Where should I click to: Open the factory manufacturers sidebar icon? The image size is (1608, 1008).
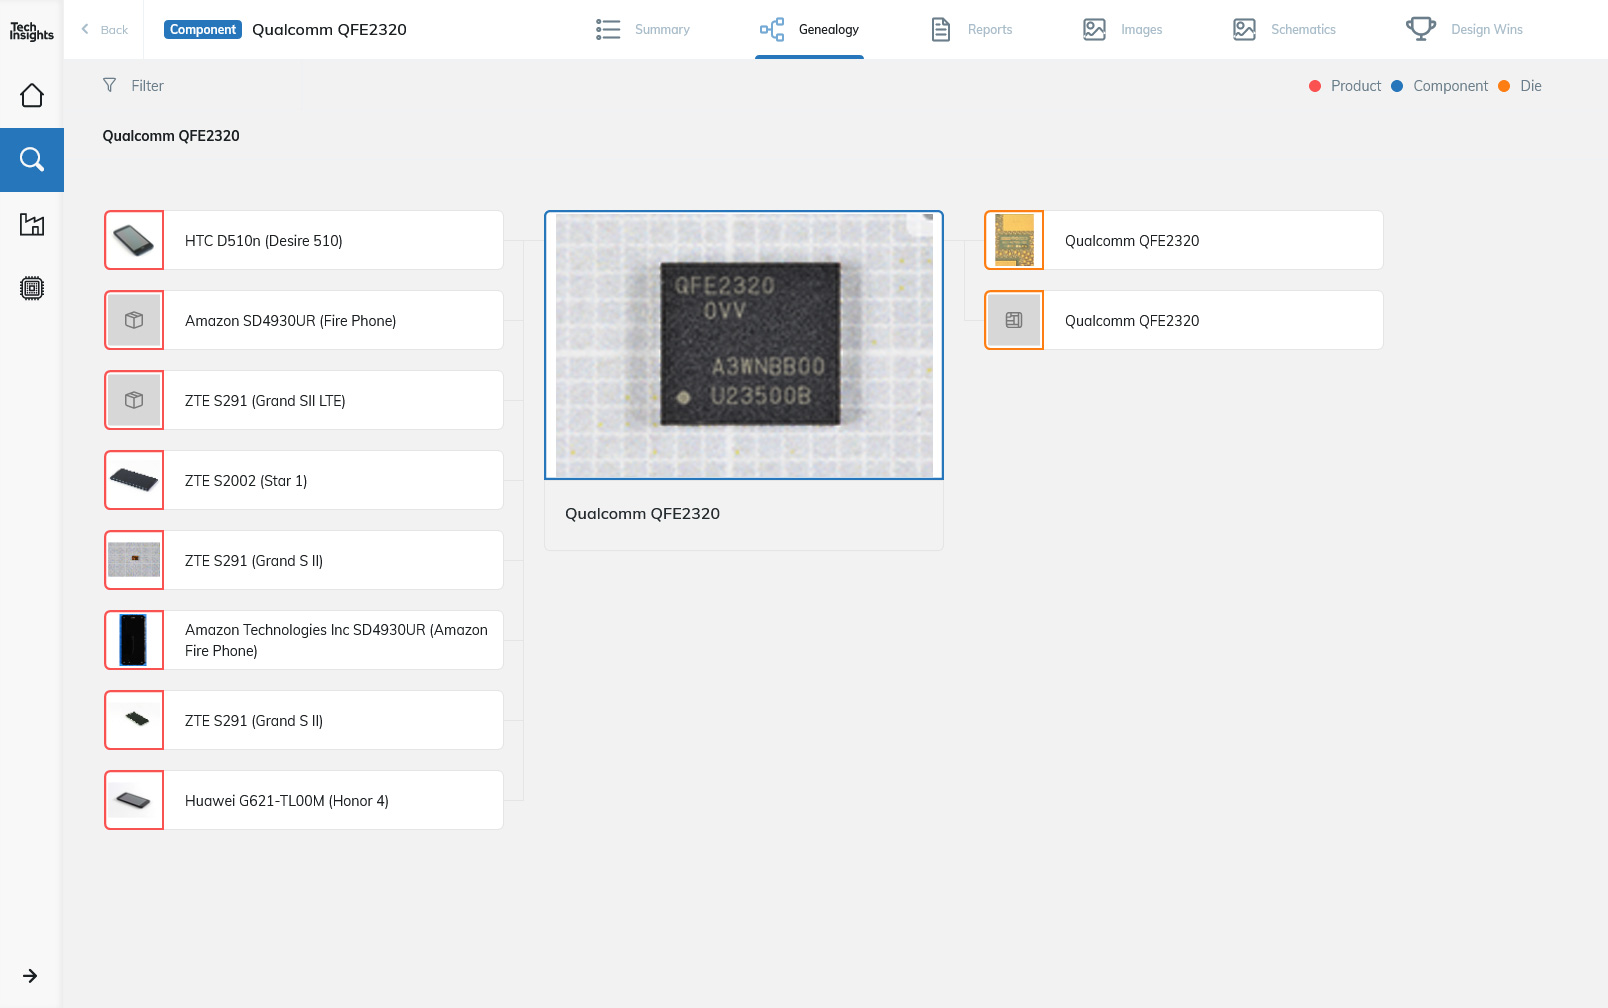click(x=32, y=224)
